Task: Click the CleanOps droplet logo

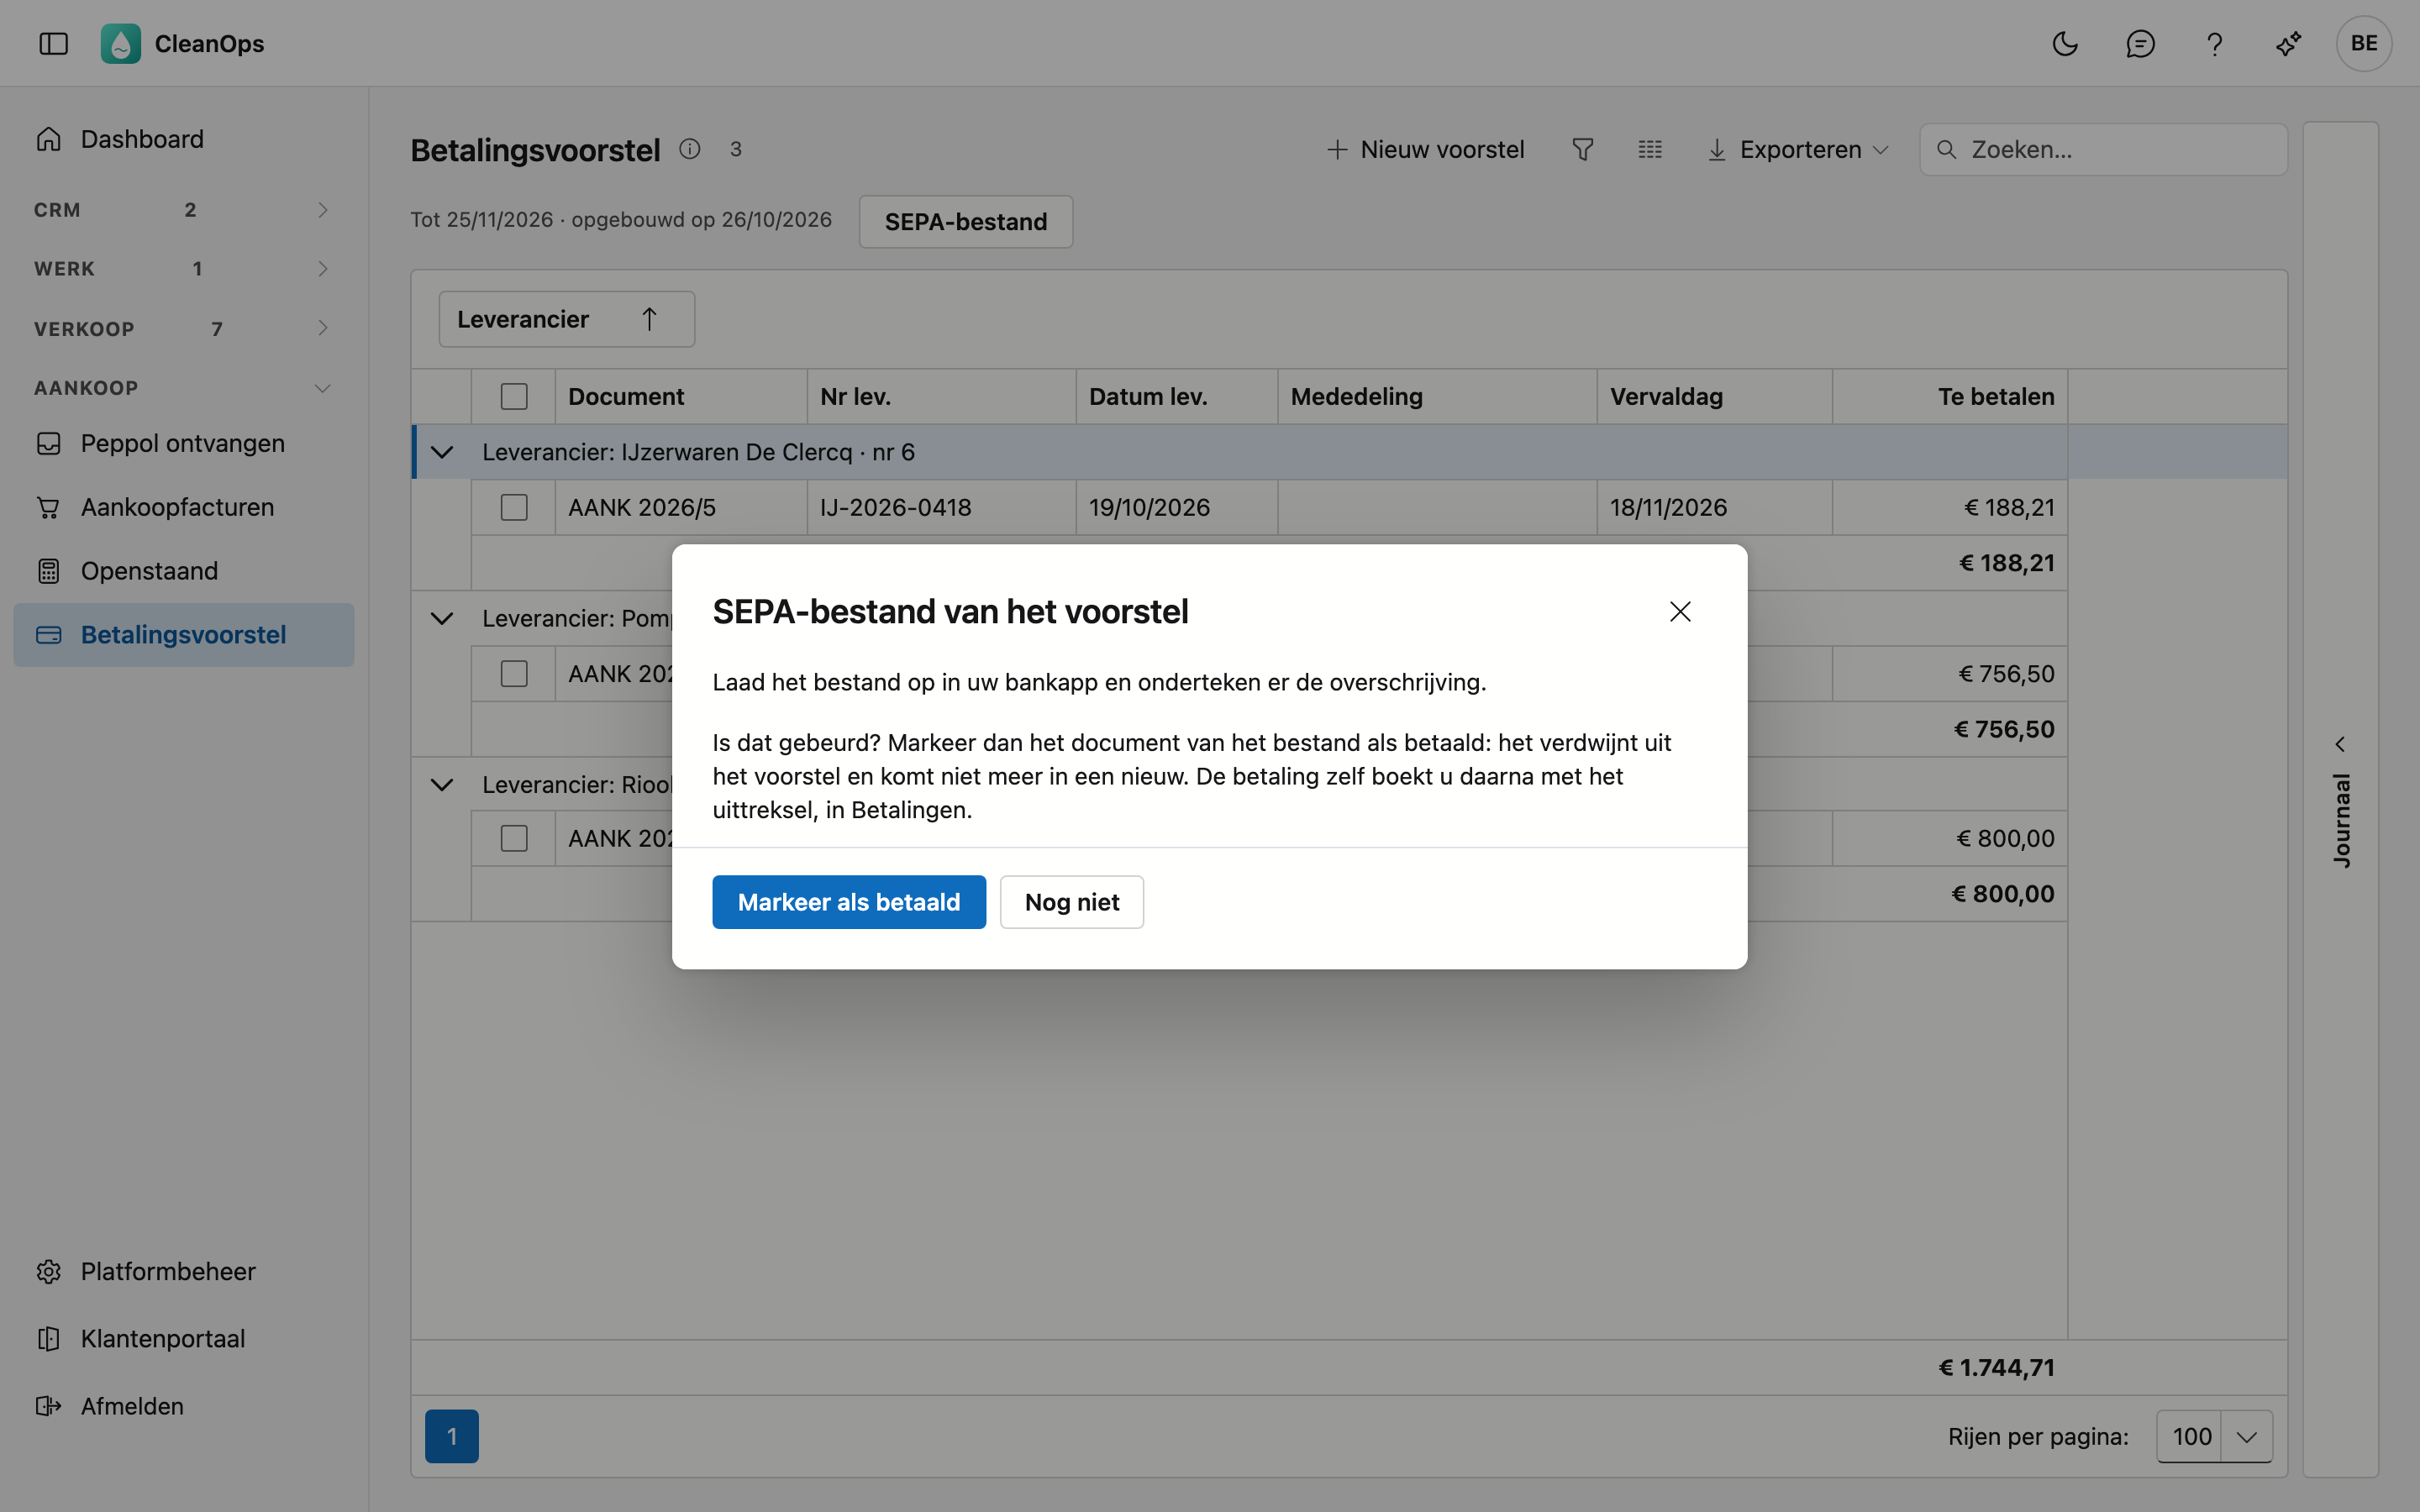Action: [x=120, y=43]
